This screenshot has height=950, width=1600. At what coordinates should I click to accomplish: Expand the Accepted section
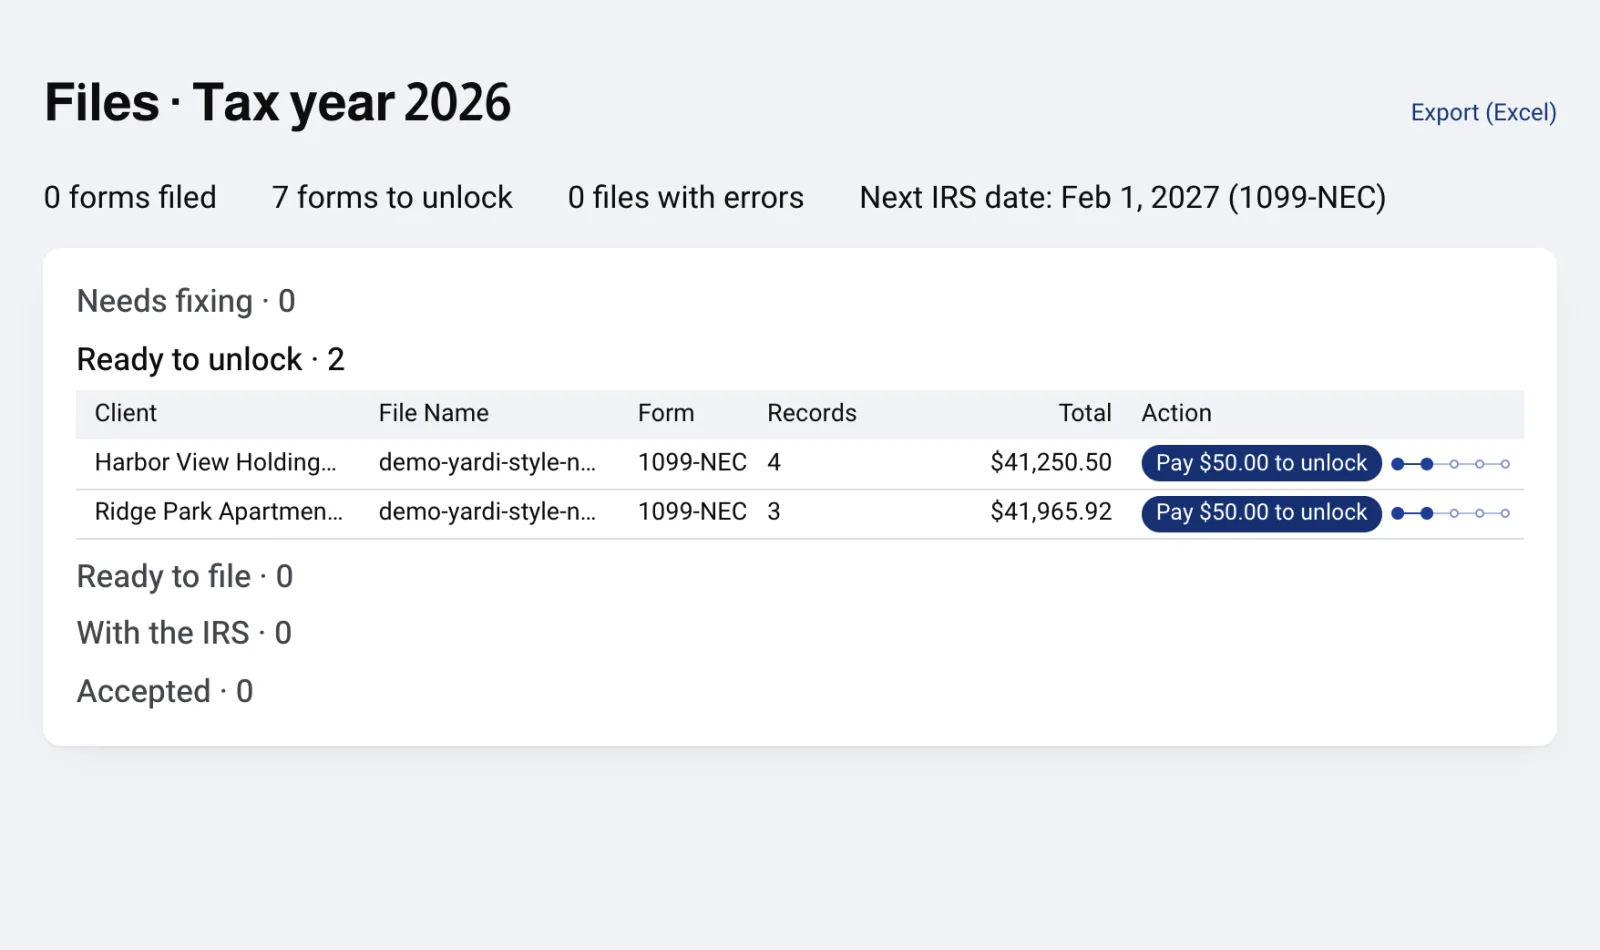pos(165,691)
